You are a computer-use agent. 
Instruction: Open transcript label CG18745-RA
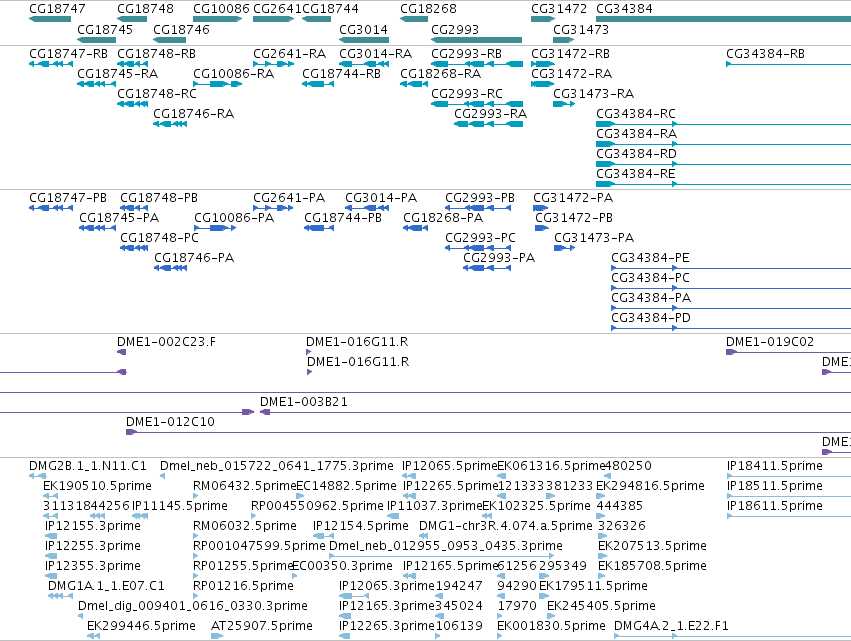click(117, 74)
